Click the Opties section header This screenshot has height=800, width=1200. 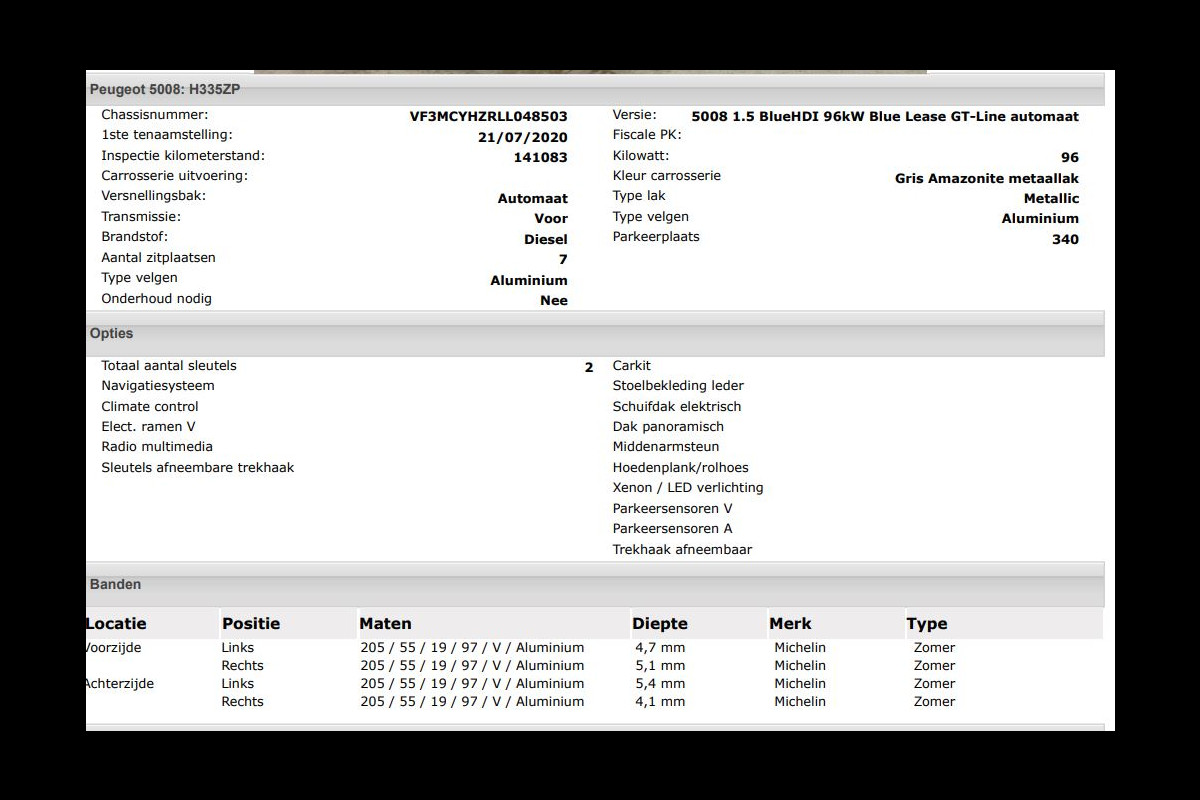tap(111, 334)
